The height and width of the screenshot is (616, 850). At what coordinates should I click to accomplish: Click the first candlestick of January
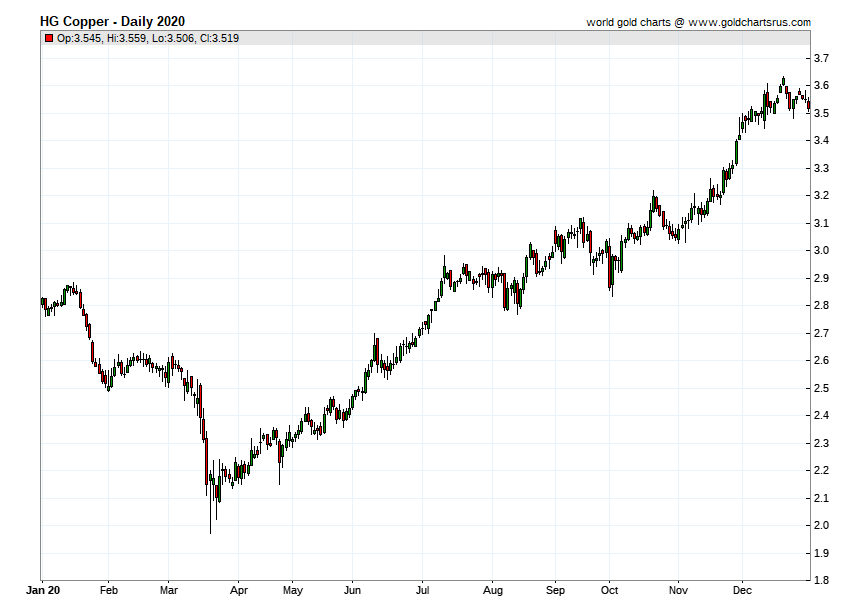coord(42,301)
